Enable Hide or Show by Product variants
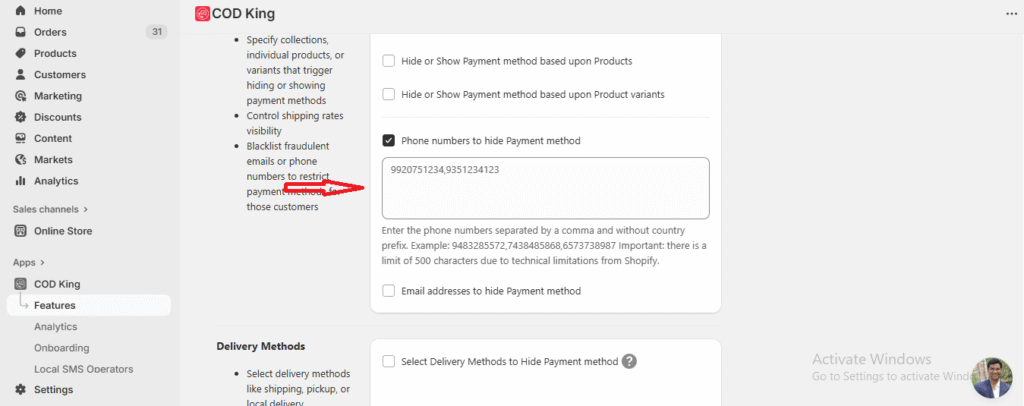 [389, 94]
